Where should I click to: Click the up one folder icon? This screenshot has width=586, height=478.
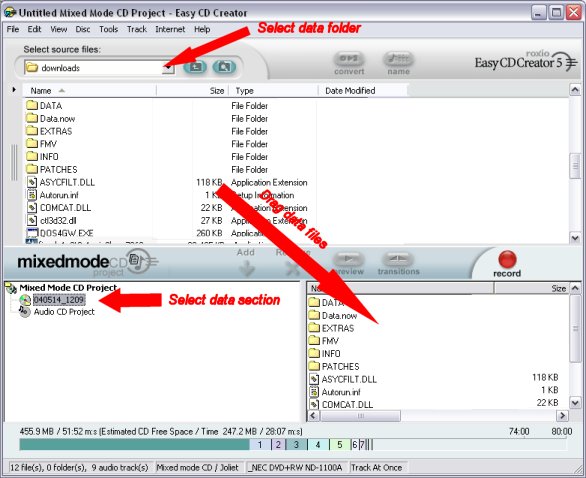[x=195, y=67]
